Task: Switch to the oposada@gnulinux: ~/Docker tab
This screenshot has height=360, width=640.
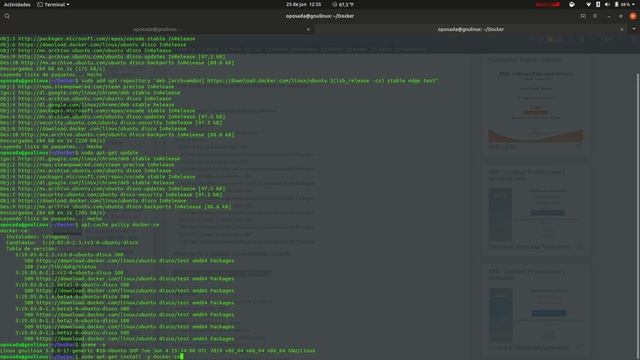Action: tap(471, 29)
